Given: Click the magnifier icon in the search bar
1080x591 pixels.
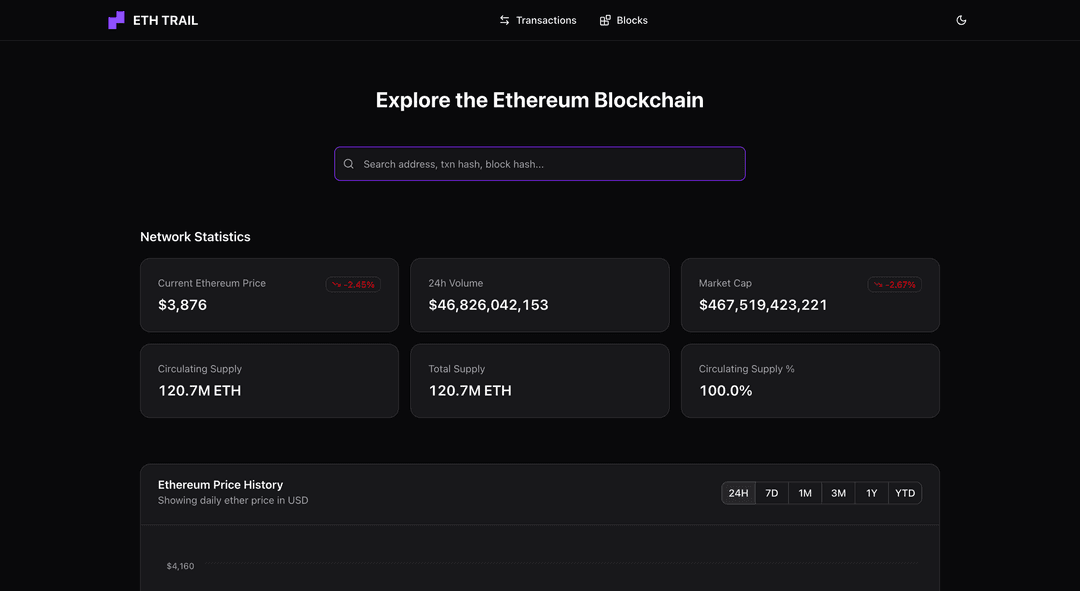Looking at the screenshot, I should pos(348,163).
